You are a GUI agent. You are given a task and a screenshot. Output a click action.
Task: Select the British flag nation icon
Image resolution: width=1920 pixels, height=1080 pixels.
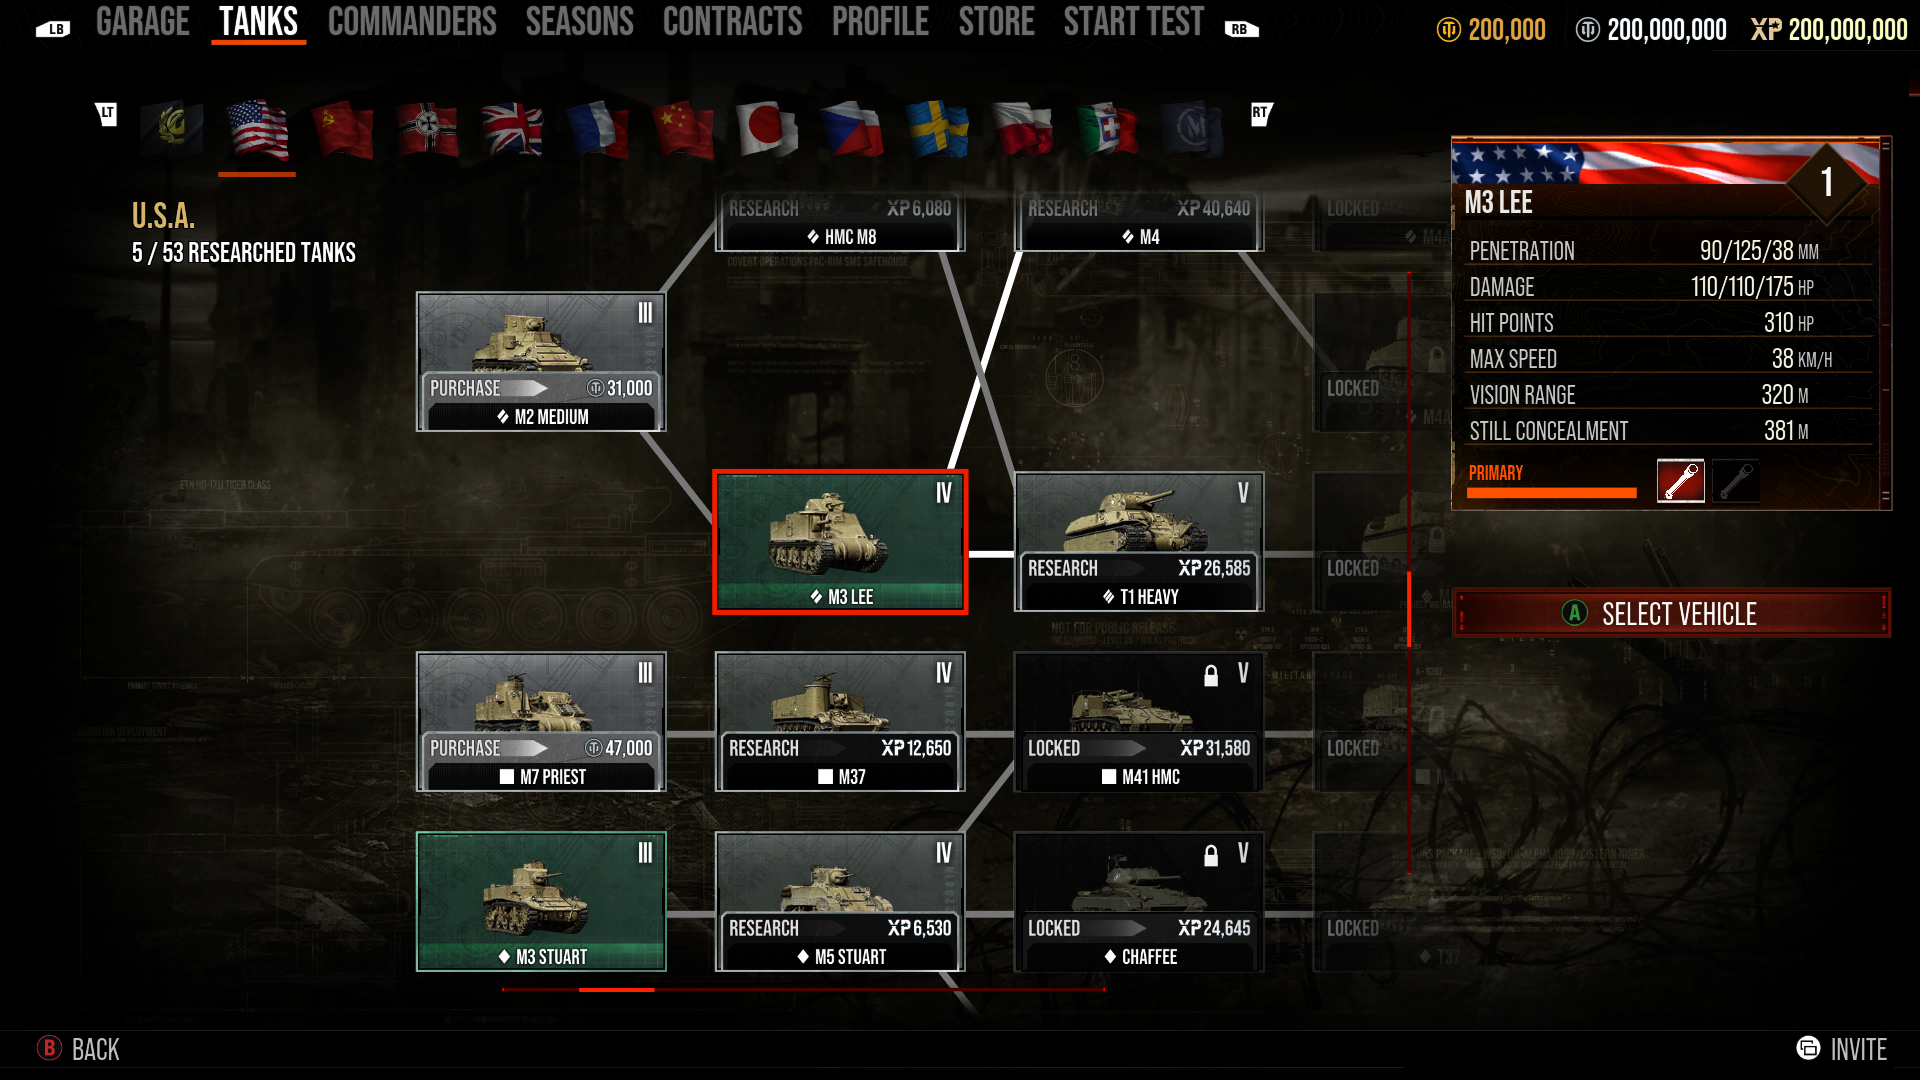click(x=512, y=127)
